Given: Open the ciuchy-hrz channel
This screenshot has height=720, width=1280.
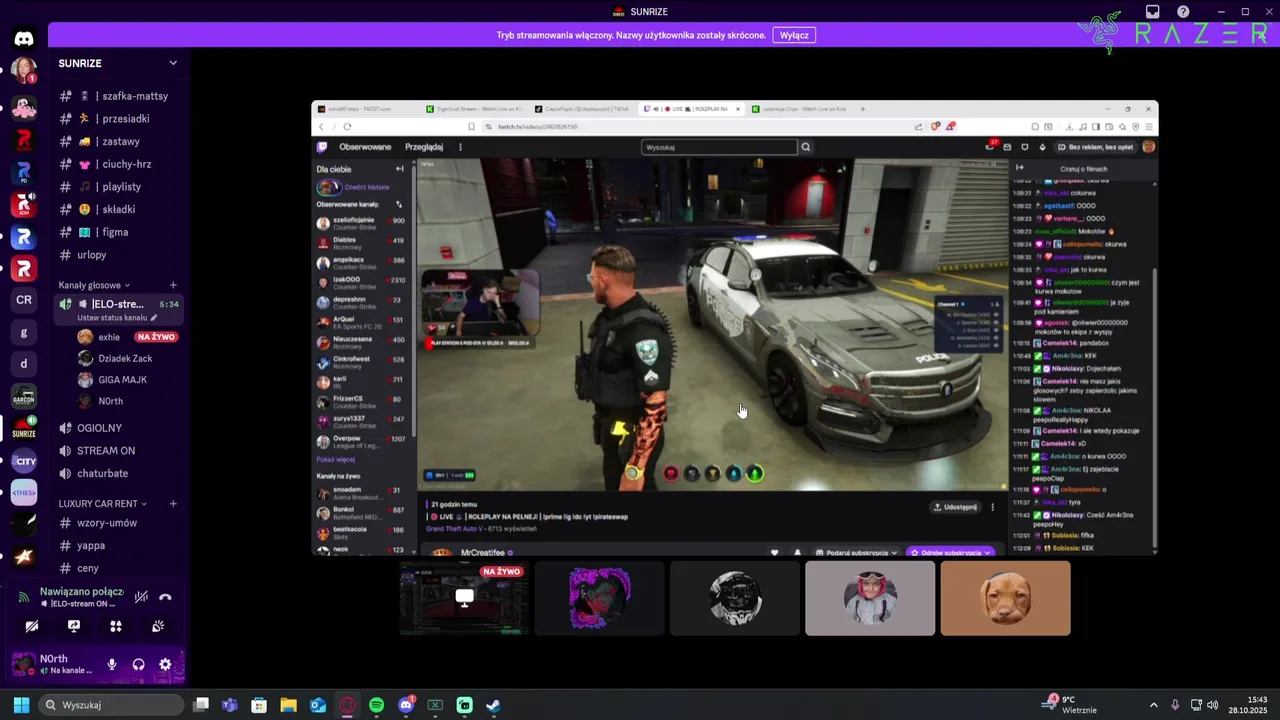Looking at the screenshot, I should point(119,164).
